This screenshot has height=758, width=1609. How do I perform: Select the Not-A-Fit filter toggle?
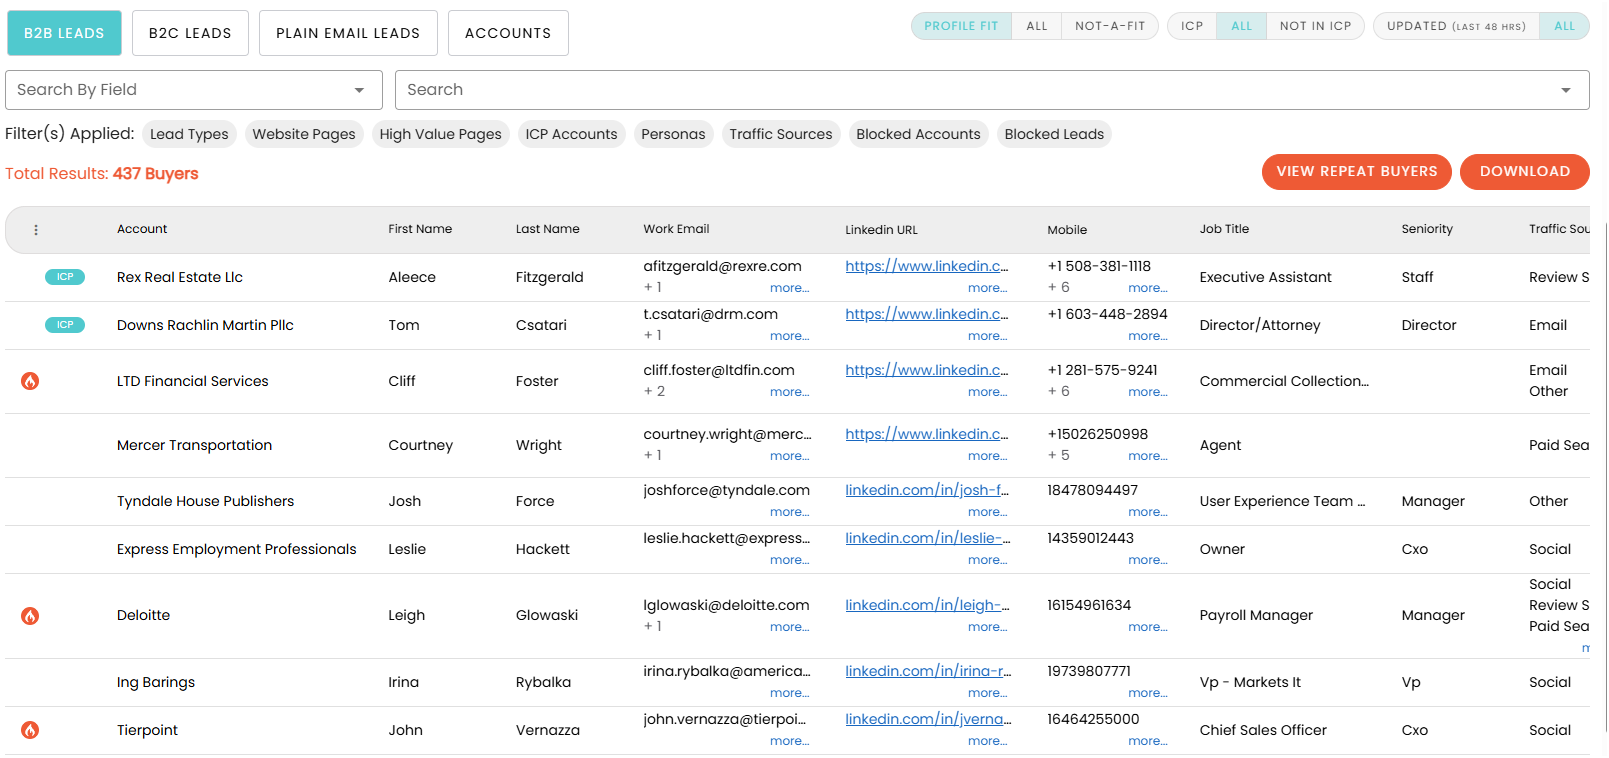pos(1110,26)
